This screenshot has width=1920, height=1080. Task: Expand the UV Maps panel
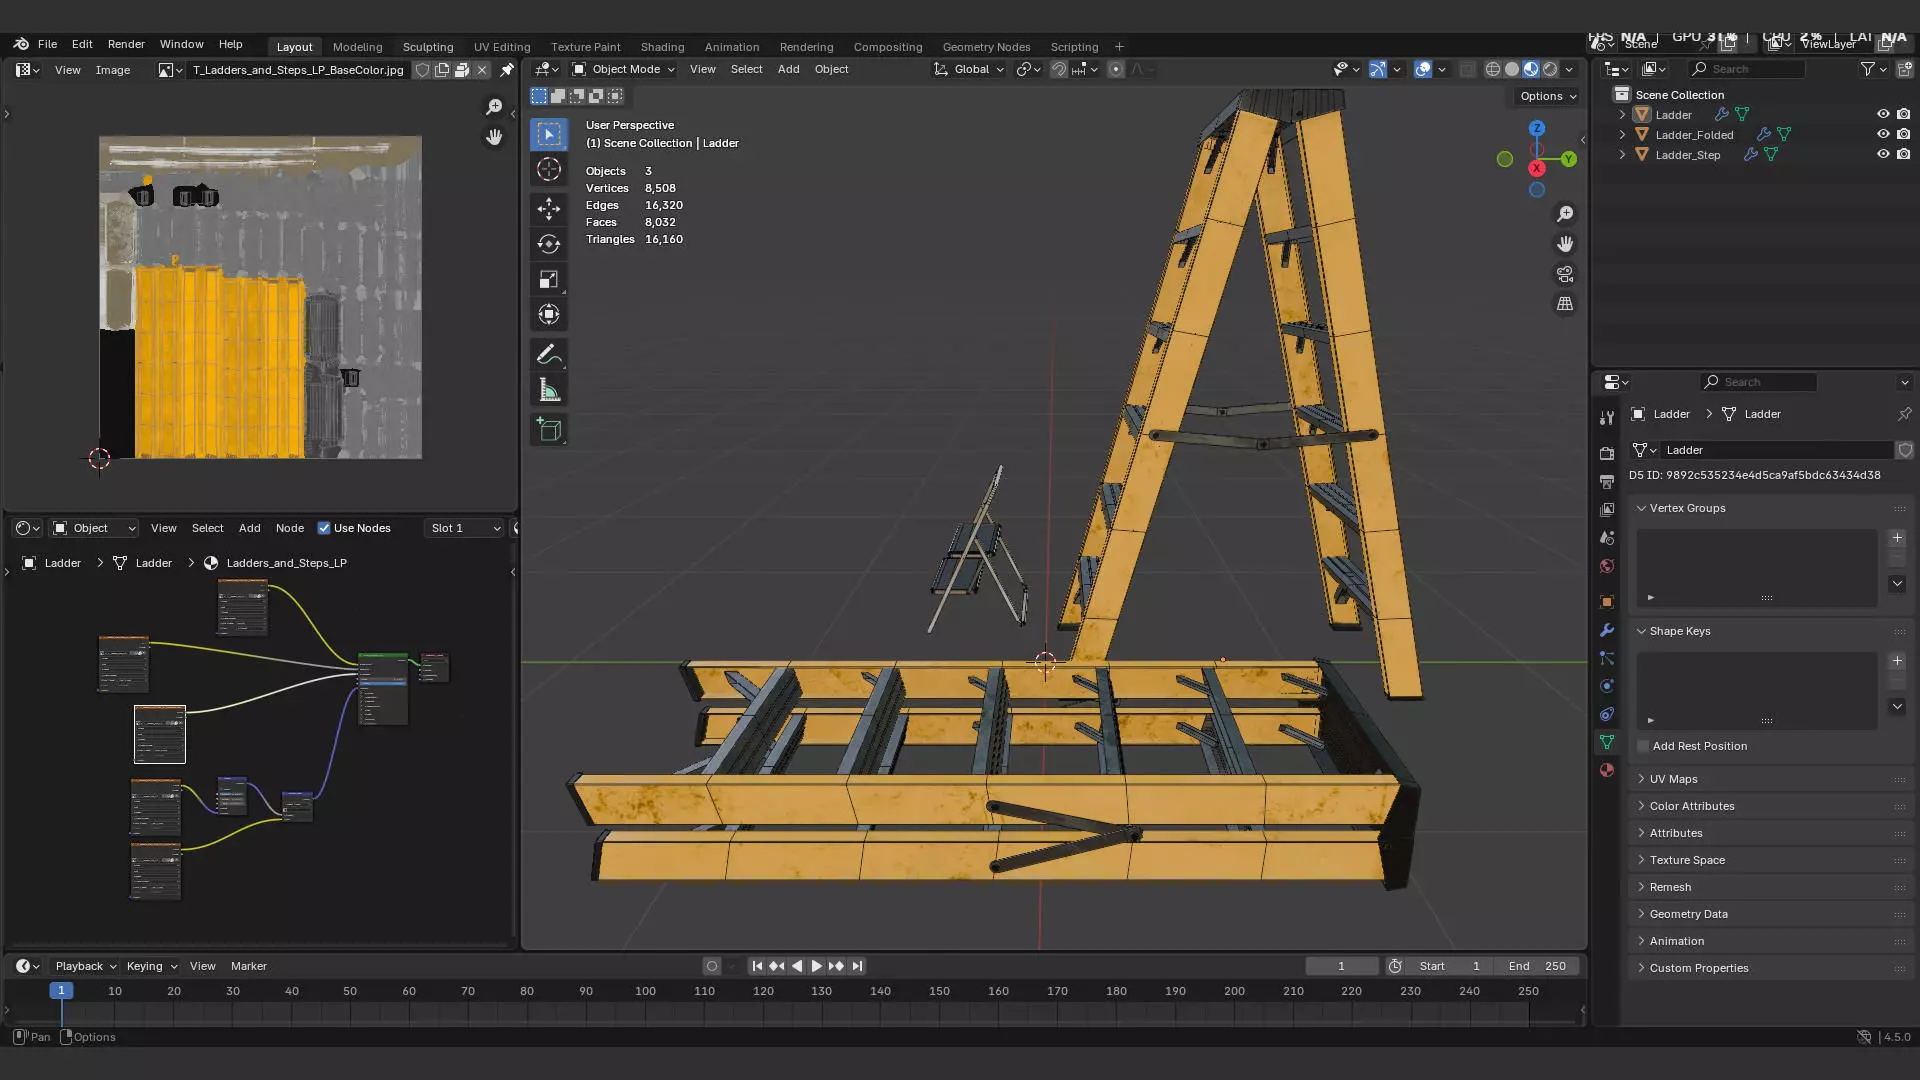pyautogui.click(x=1673, y=779)
